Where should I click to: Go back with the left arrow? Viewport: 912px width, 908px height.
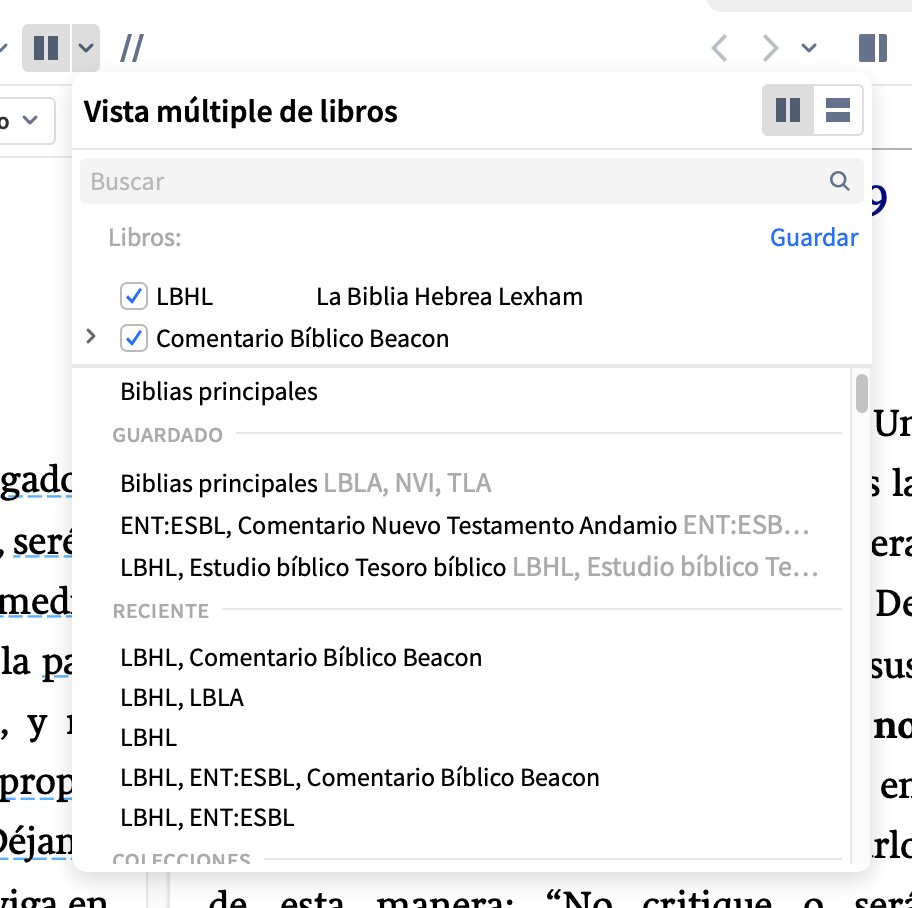click(x=719, y=48)
